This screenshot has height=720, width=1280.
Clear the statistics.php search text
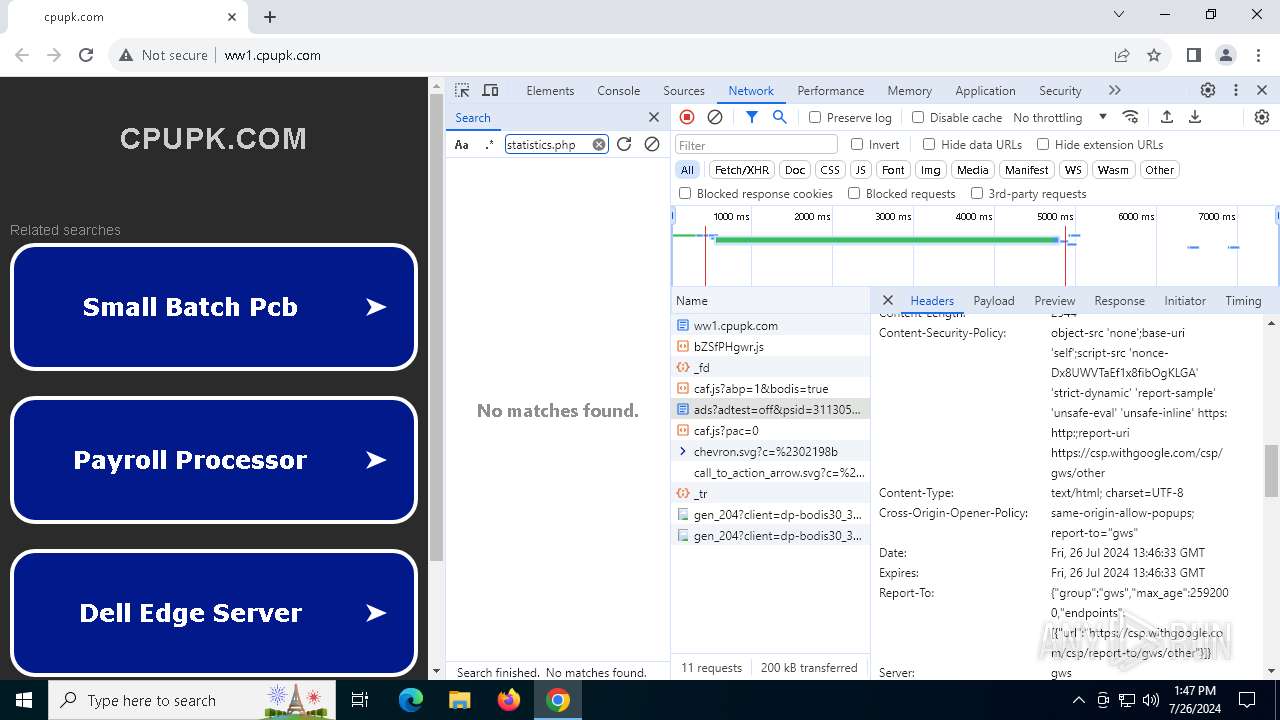coord(599,144)
